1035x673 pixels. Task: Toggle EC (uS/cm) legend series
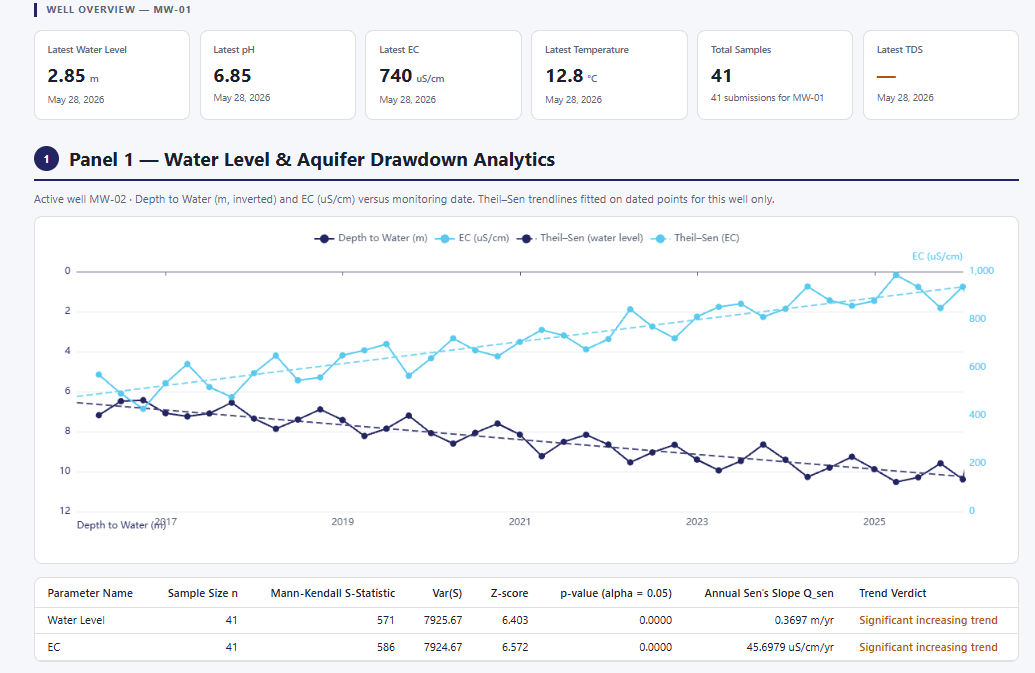(x=473, y=238)
